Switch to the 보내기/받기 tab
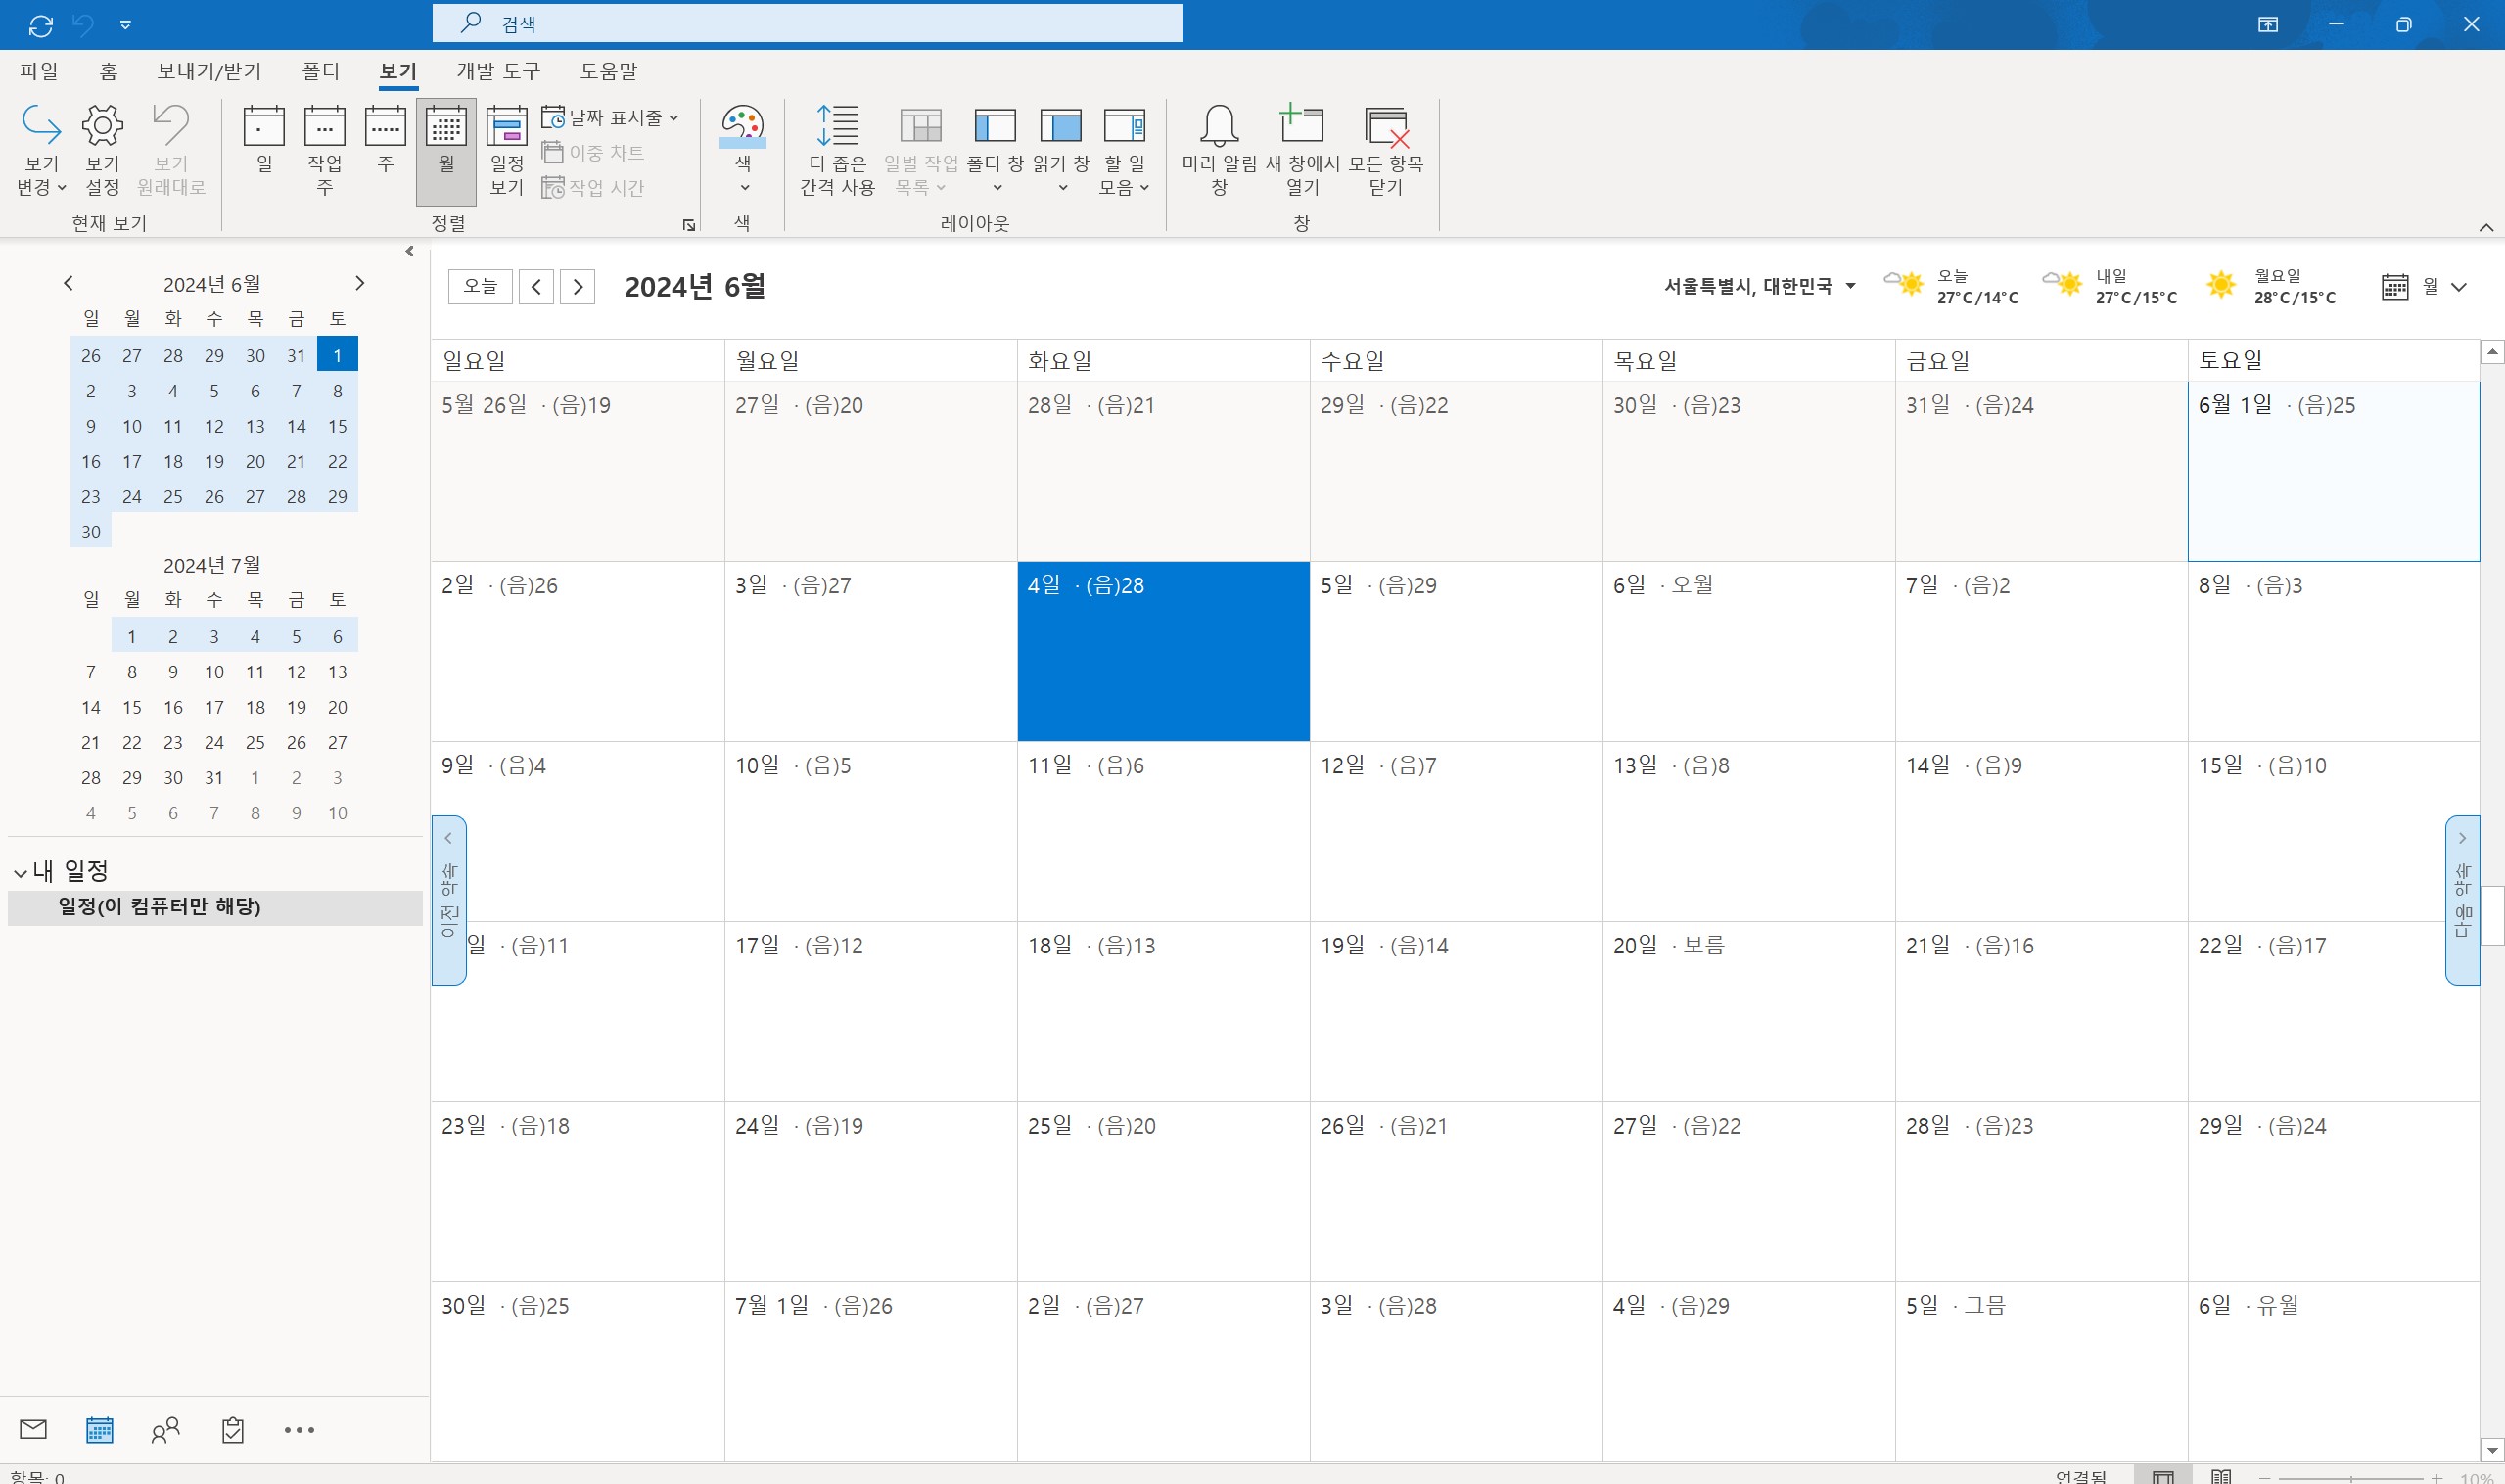This screenshot has width=2505, height=1484. (x=209, y=71)
